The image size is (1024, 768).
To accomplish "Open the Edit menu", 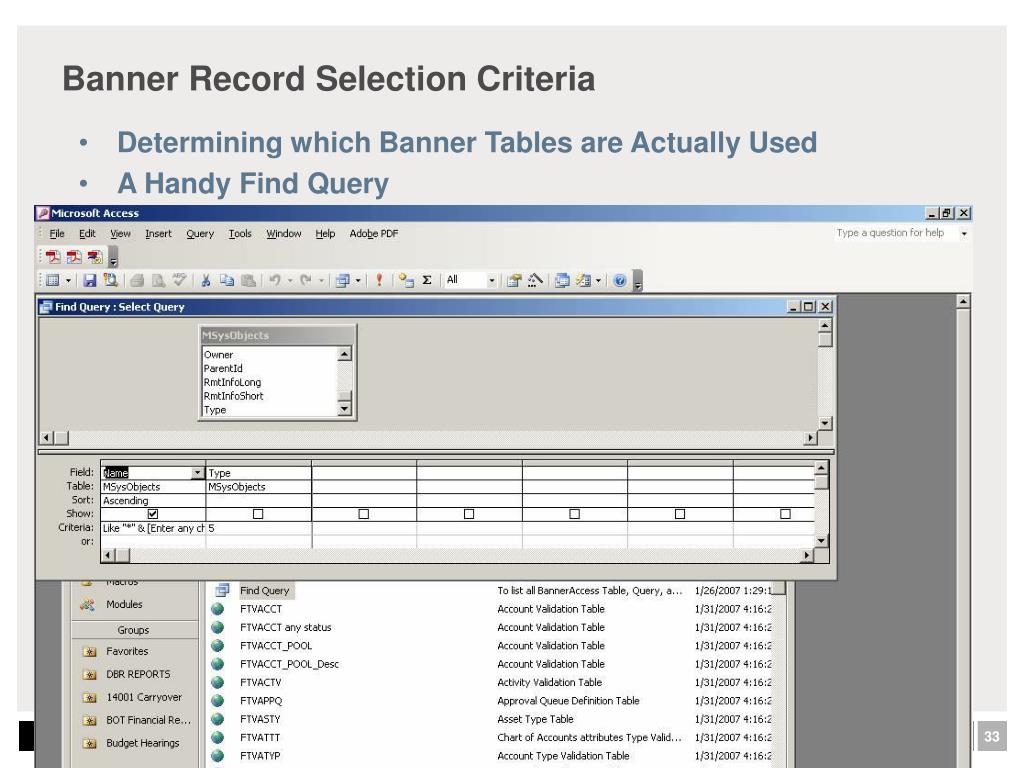I will (87, 234).
